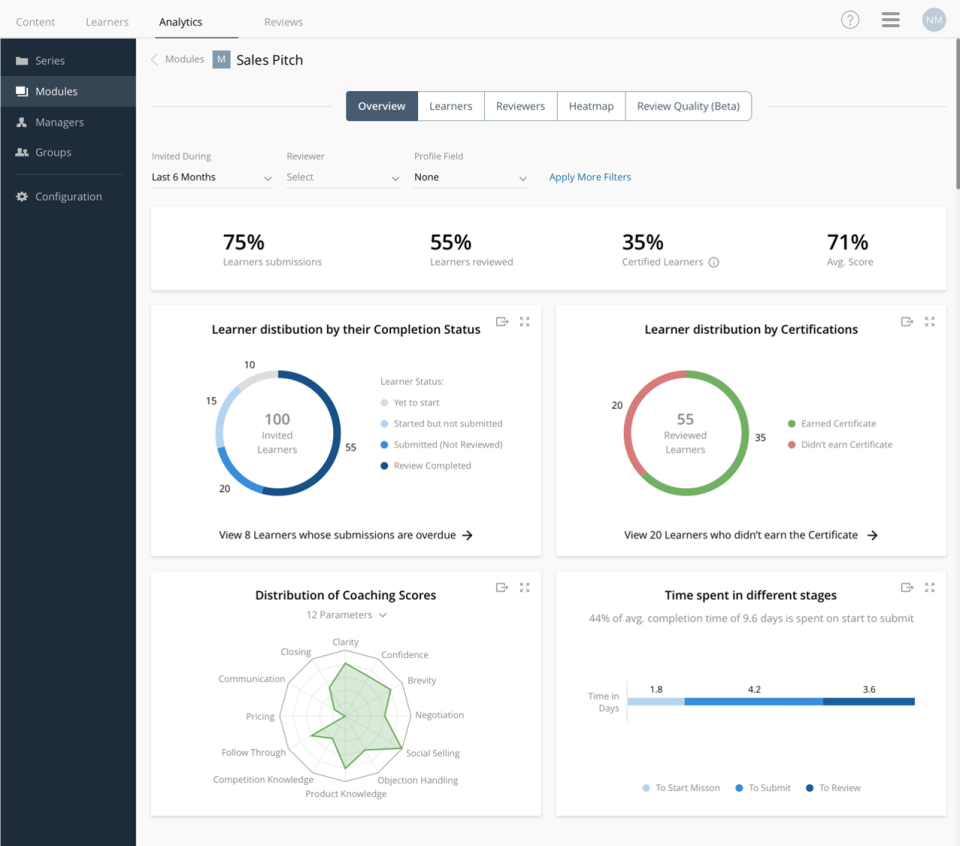
Task: Open the hamburger menu at top right
Action: (x=890, y=19)
